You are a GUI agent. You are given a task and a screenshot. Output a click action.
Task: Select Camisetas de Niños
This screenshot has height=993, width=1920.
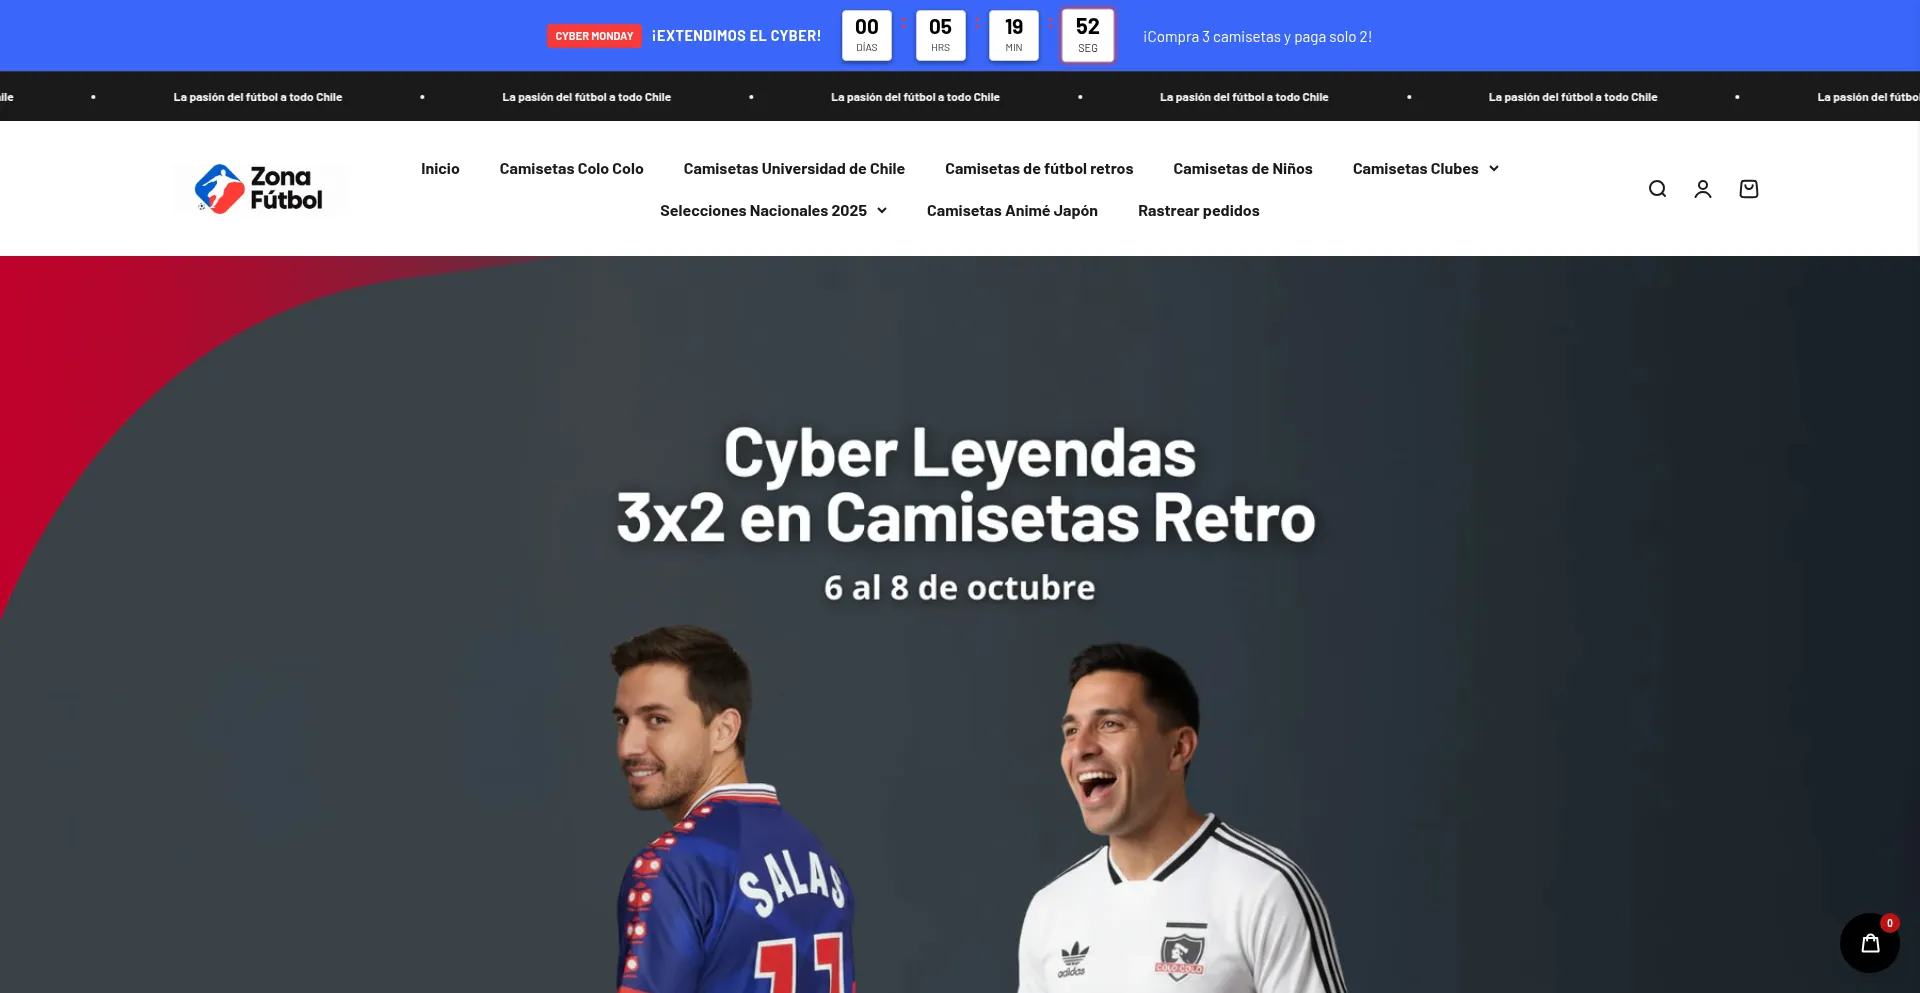[1243, 169]
